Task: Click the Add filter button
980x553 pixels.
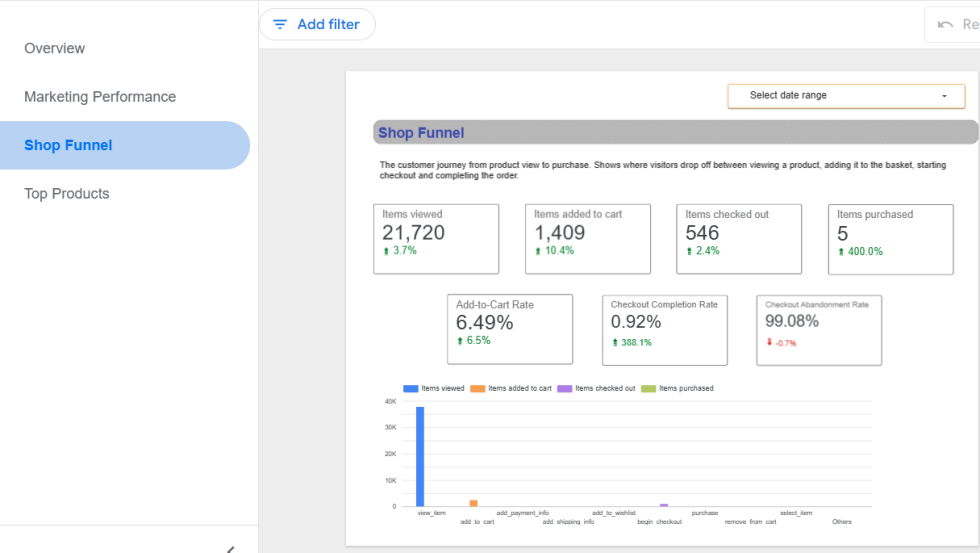Action: pyautogui.click(x=318, y=24)
